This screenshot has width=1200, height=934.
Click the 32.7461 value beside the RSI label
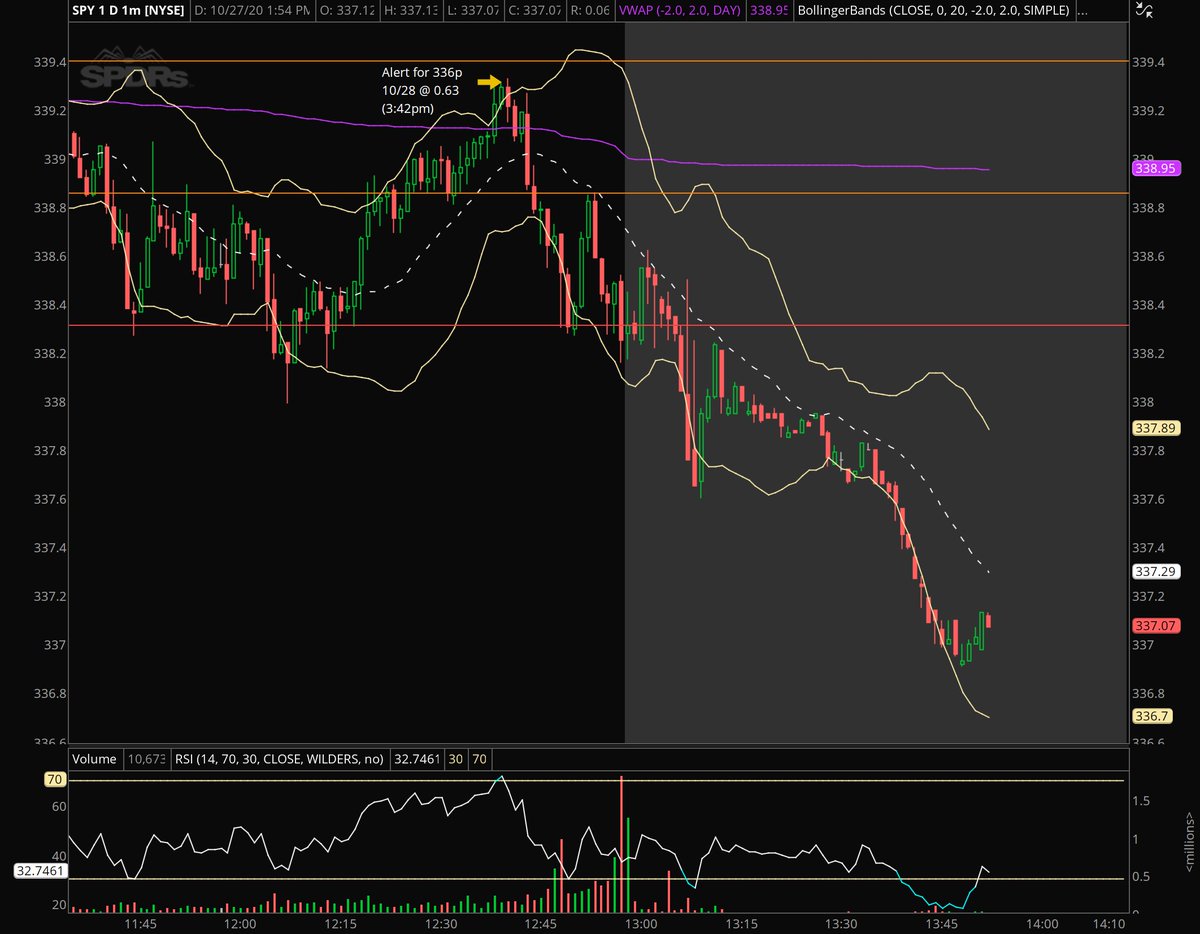click(x=416, y=759)
